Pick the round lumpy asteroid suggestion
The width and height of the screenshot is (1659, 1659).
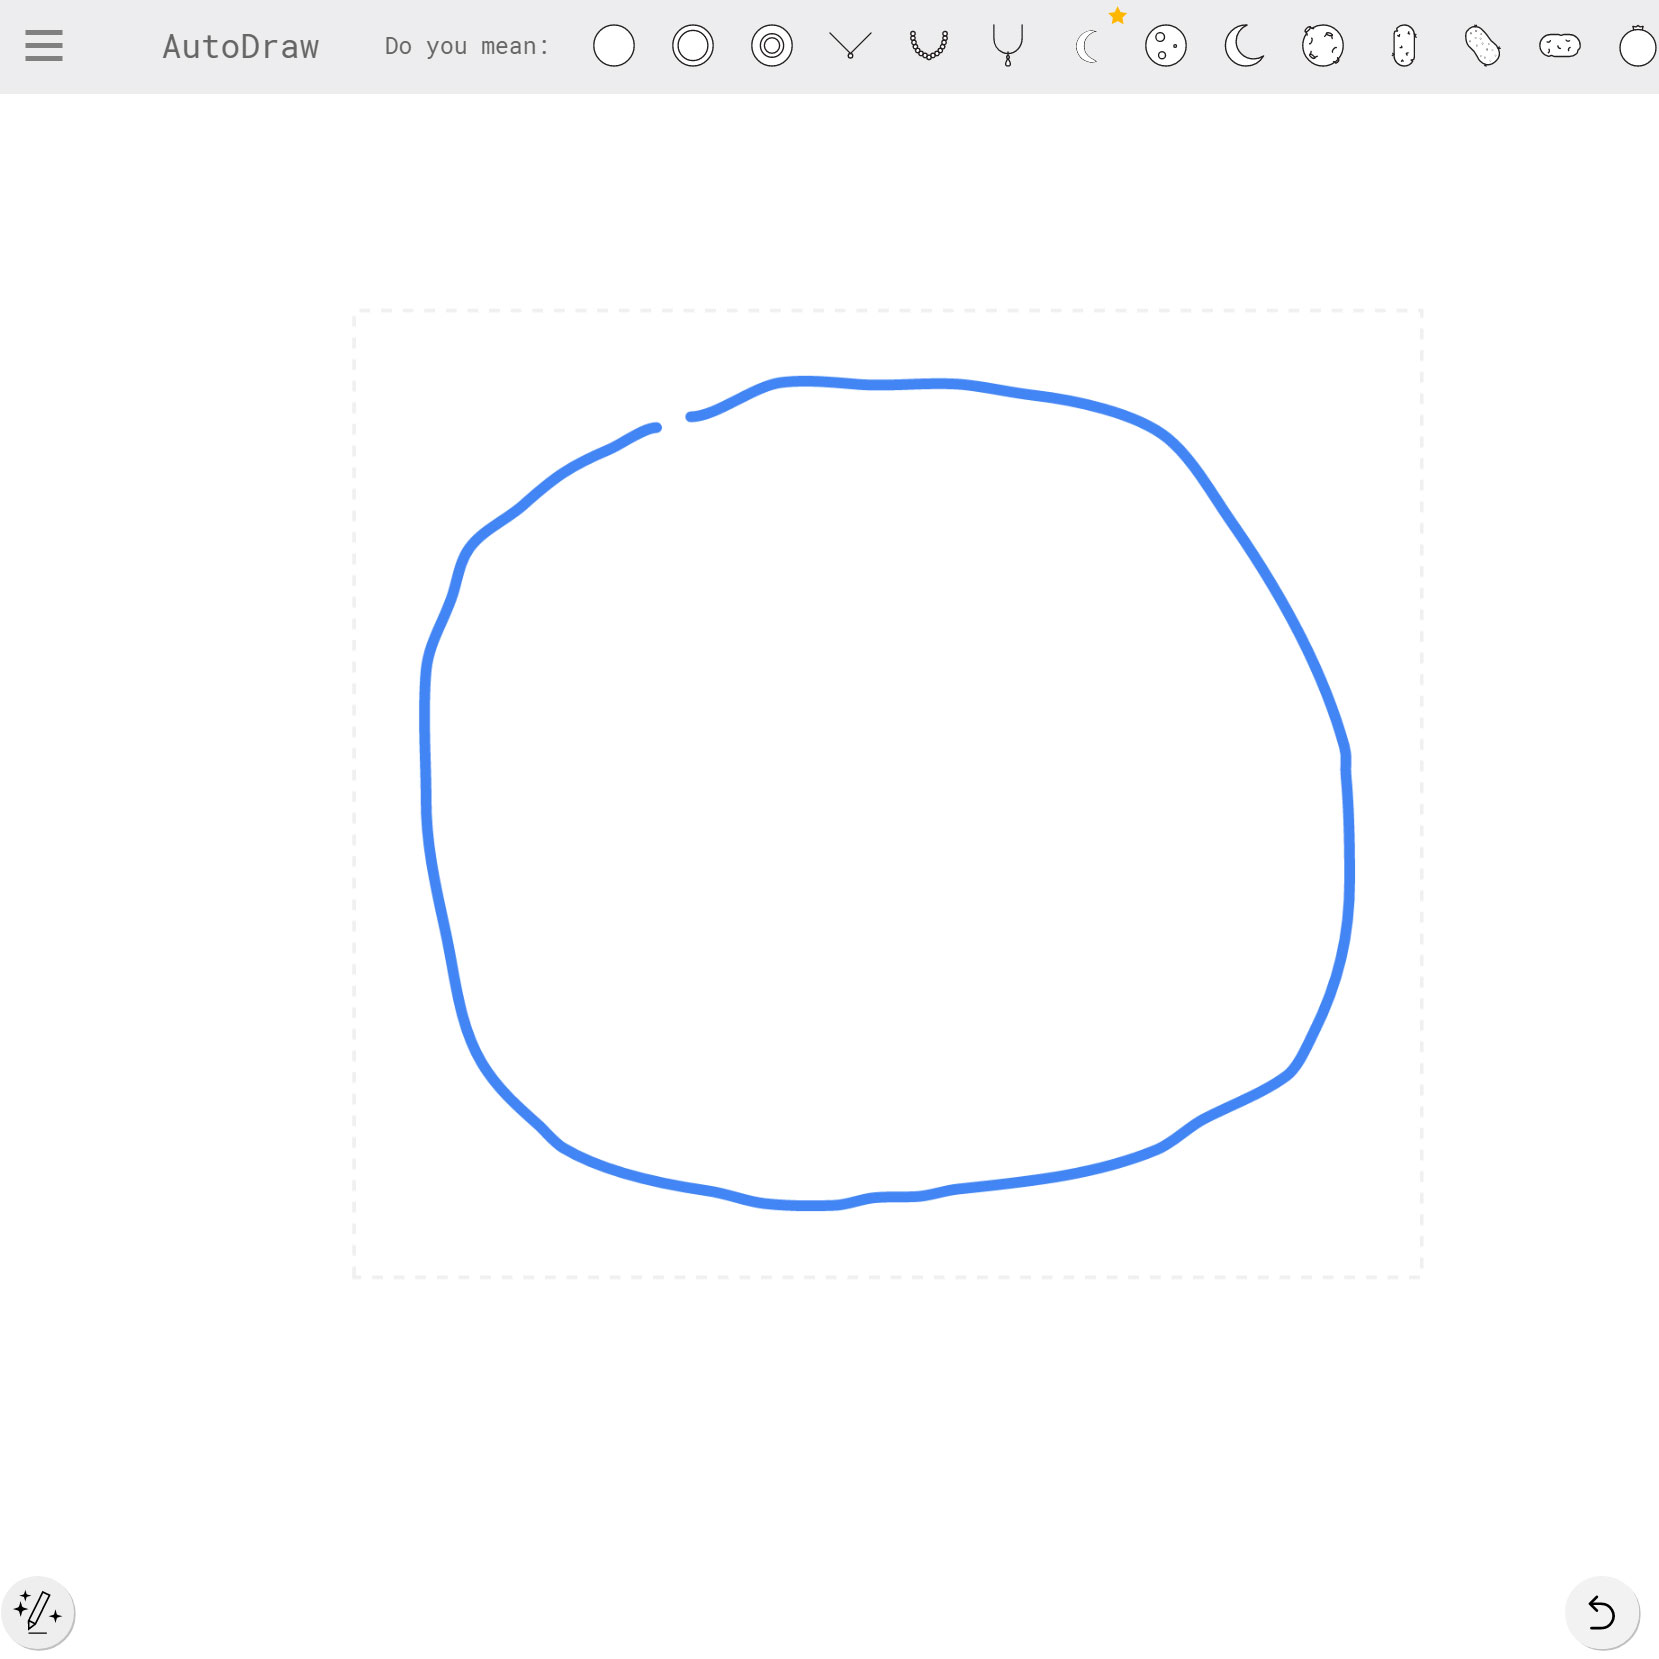click(x=1323, y=46)
